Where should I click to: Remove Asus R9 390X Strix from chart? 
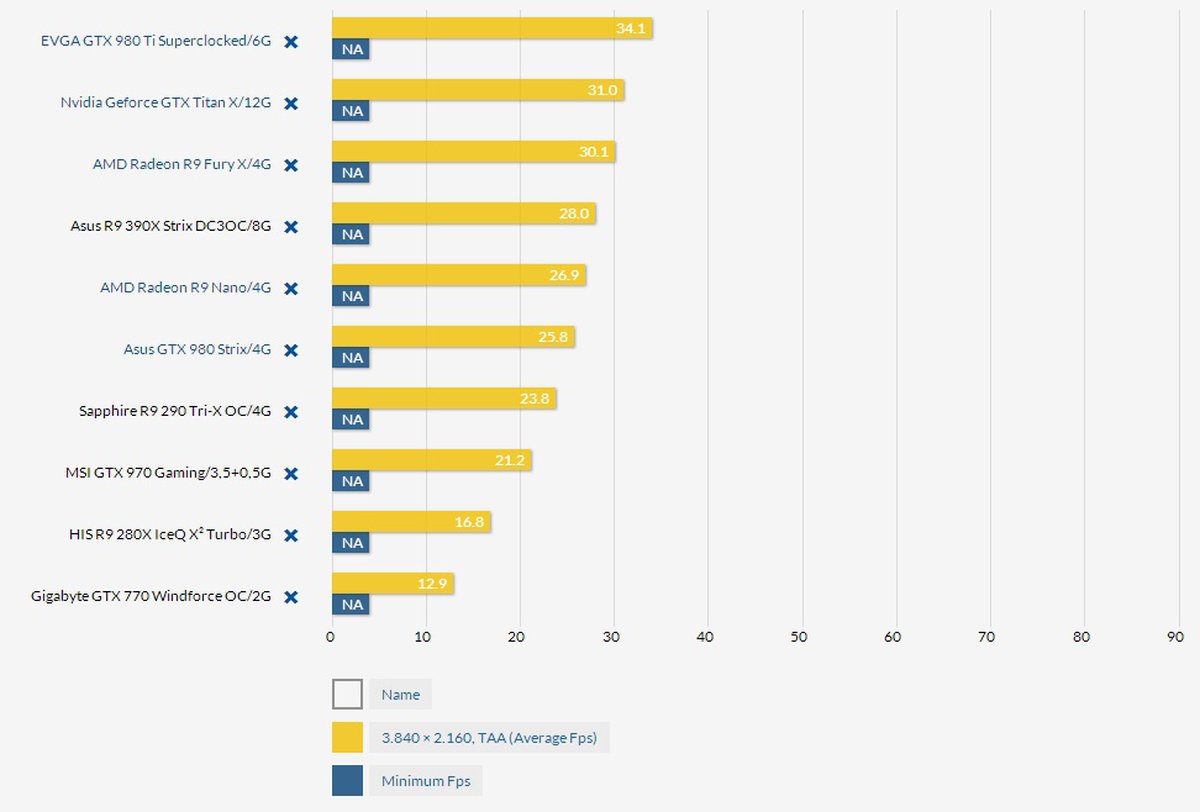point(291,227)
